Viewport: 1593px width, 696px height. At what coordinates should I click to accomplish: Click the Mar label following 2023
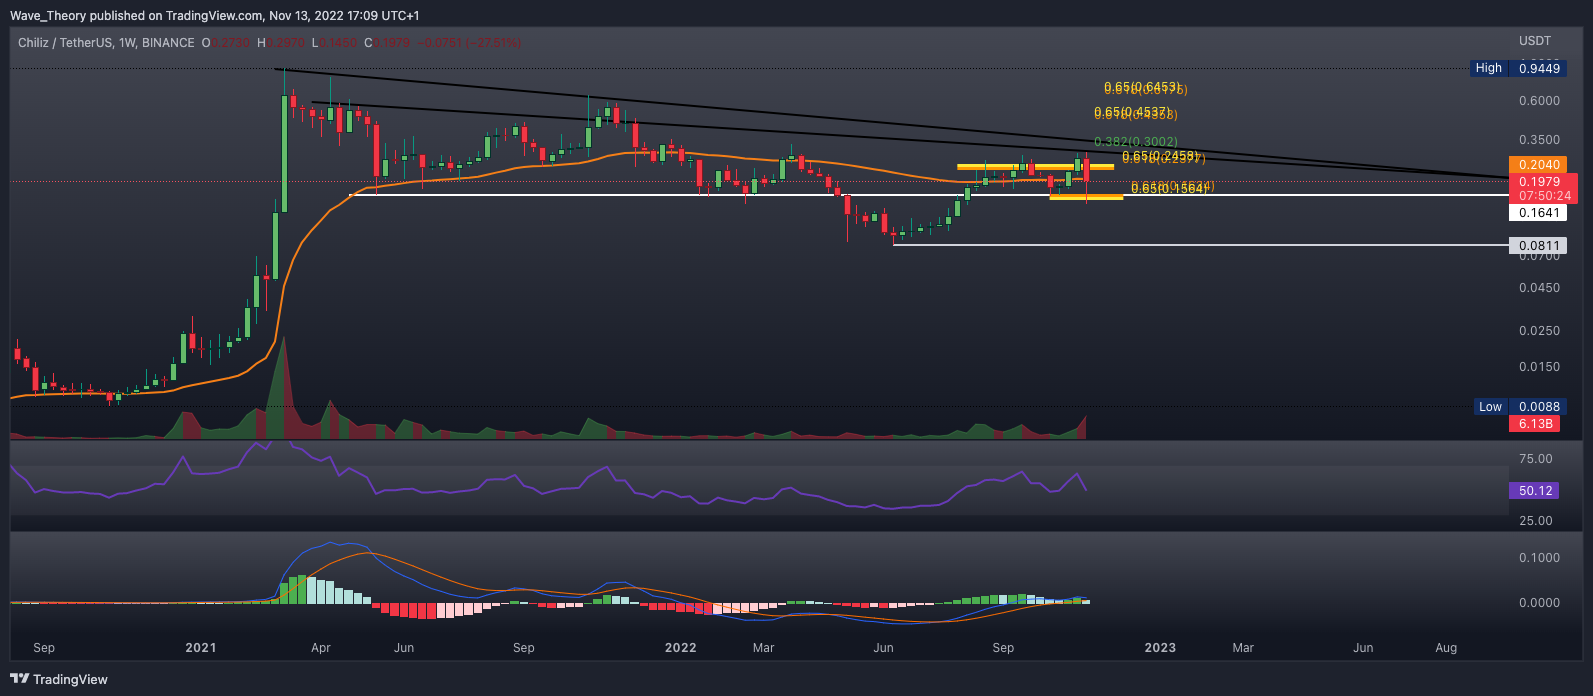point(1243,648)
